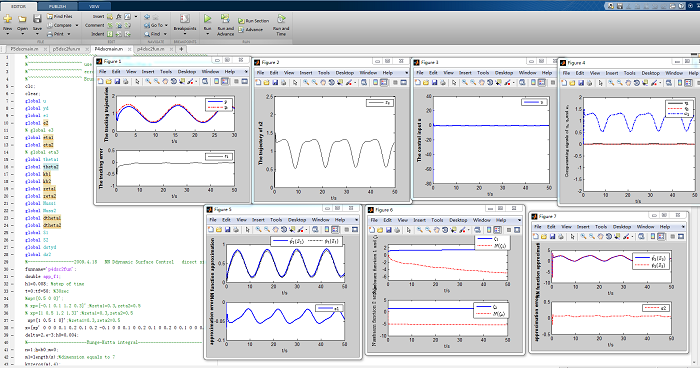Toggle the Pan hand tool in Figure 6
The image size is (700, 368).
click(437, 230)
